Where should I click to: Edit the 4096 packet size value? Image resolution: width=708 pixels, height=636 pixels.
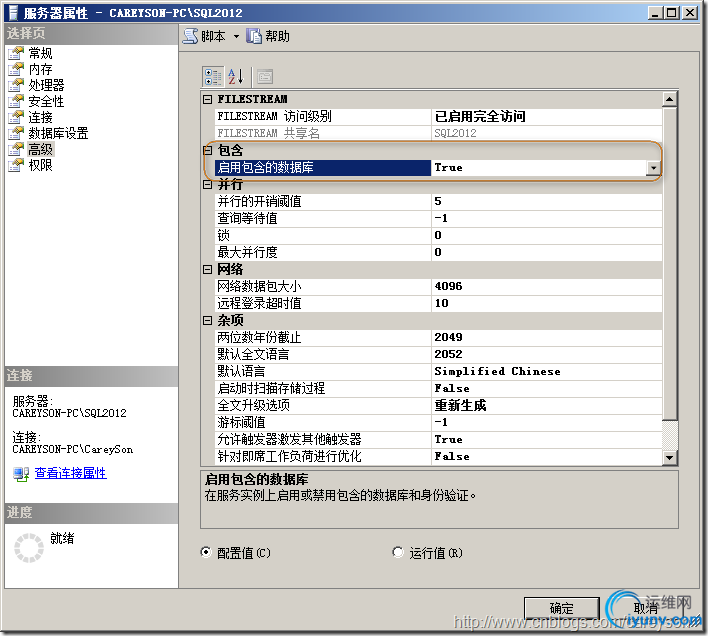(x=546, y=287)
